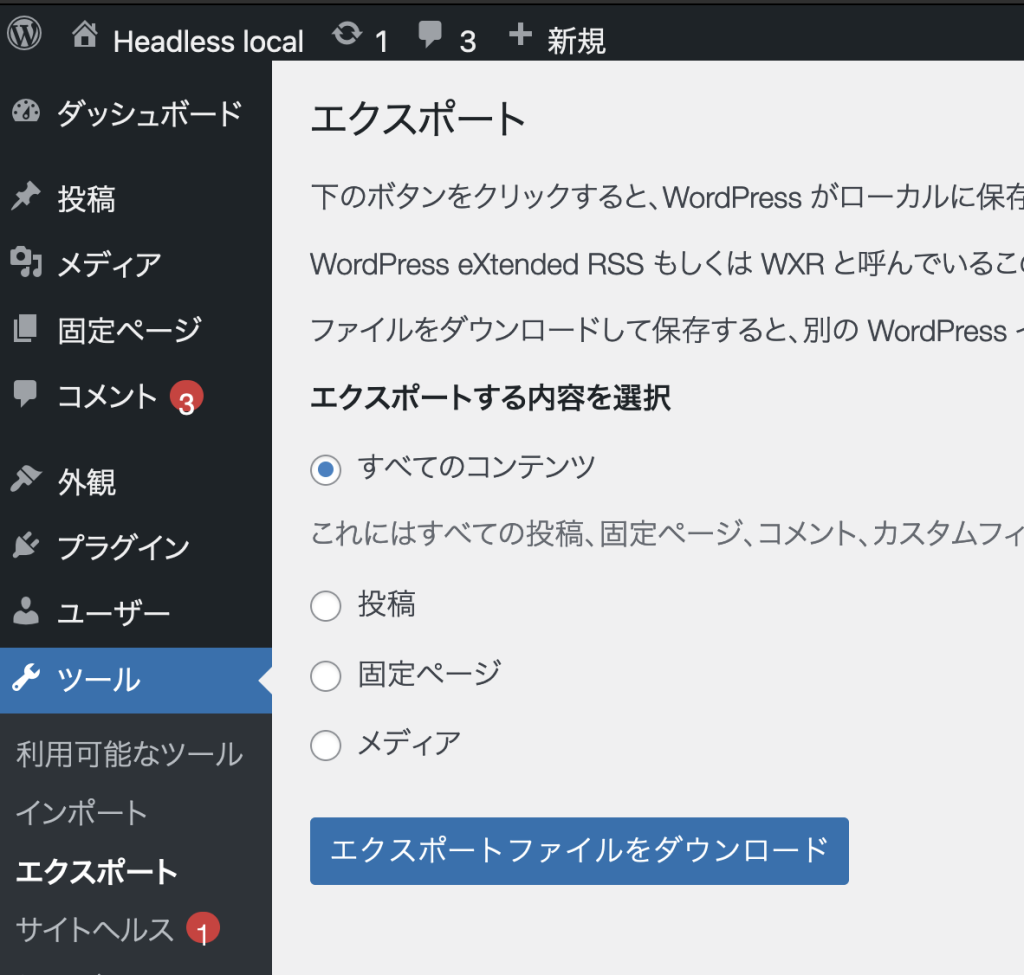The image size is (1024, 975).
Task: Click the comment count 3 in admin bar
Action: tap(468, 42)
